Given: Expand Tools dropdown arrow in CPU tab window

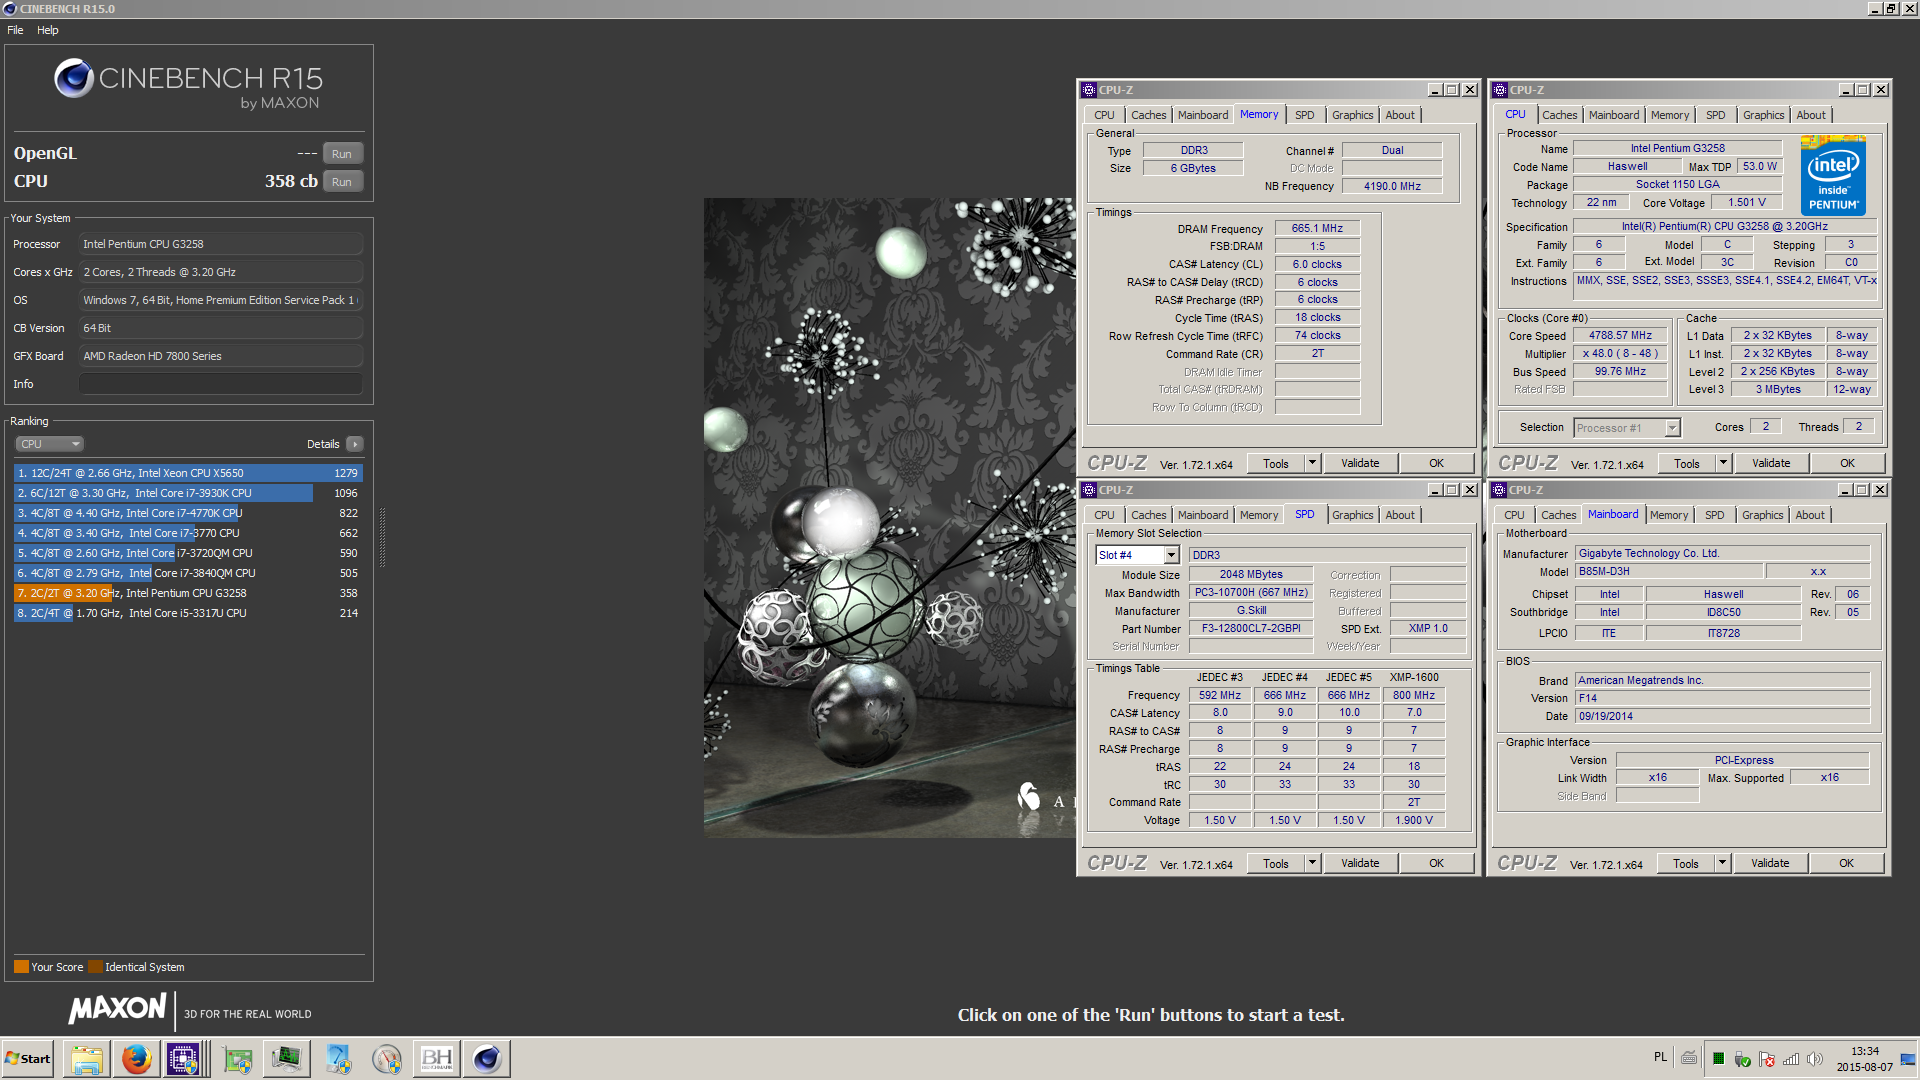Looking at the screenshot, I should [1723, 463].
